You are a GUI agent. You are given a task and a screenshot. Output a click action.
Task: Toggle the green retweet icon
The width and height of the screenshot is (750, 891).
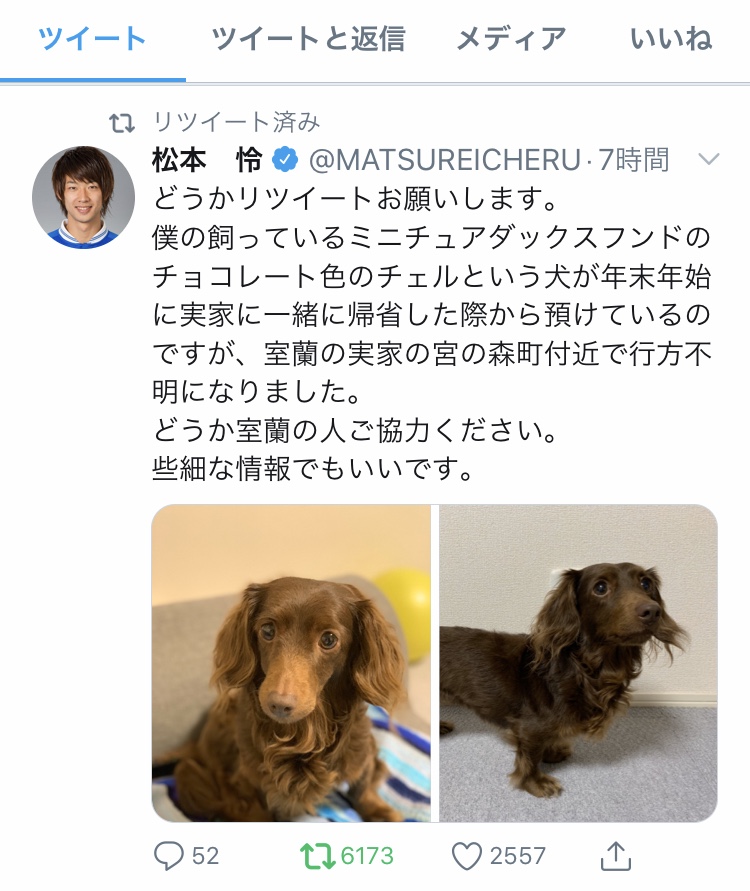[318, 856]
